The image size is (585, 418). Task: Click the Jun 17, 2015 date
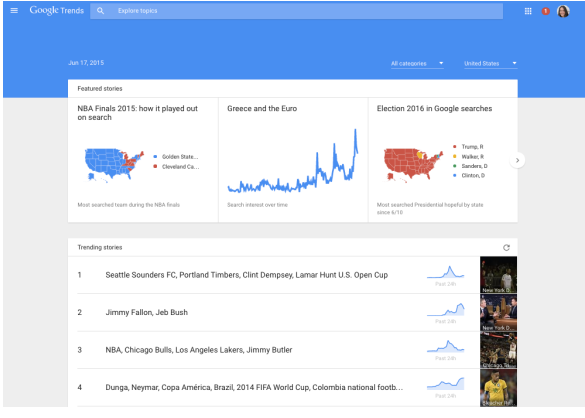tap(86, 63)
